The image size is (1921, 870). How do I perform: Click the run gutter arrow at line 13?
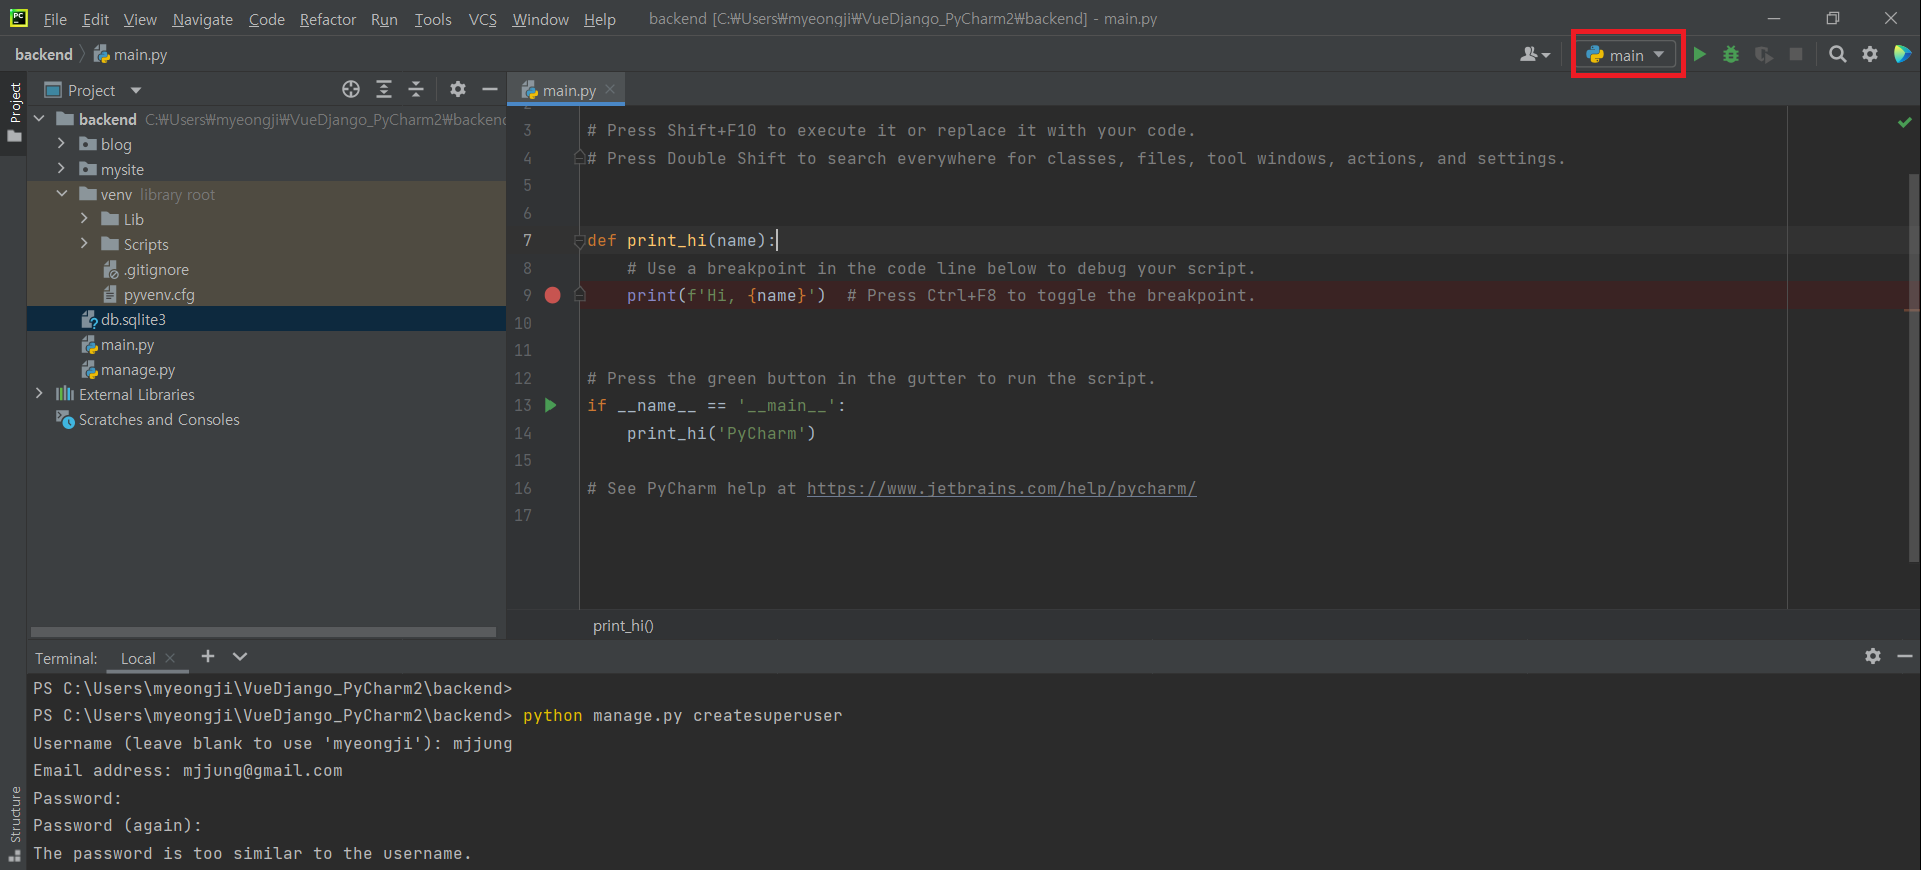point(550,405)
